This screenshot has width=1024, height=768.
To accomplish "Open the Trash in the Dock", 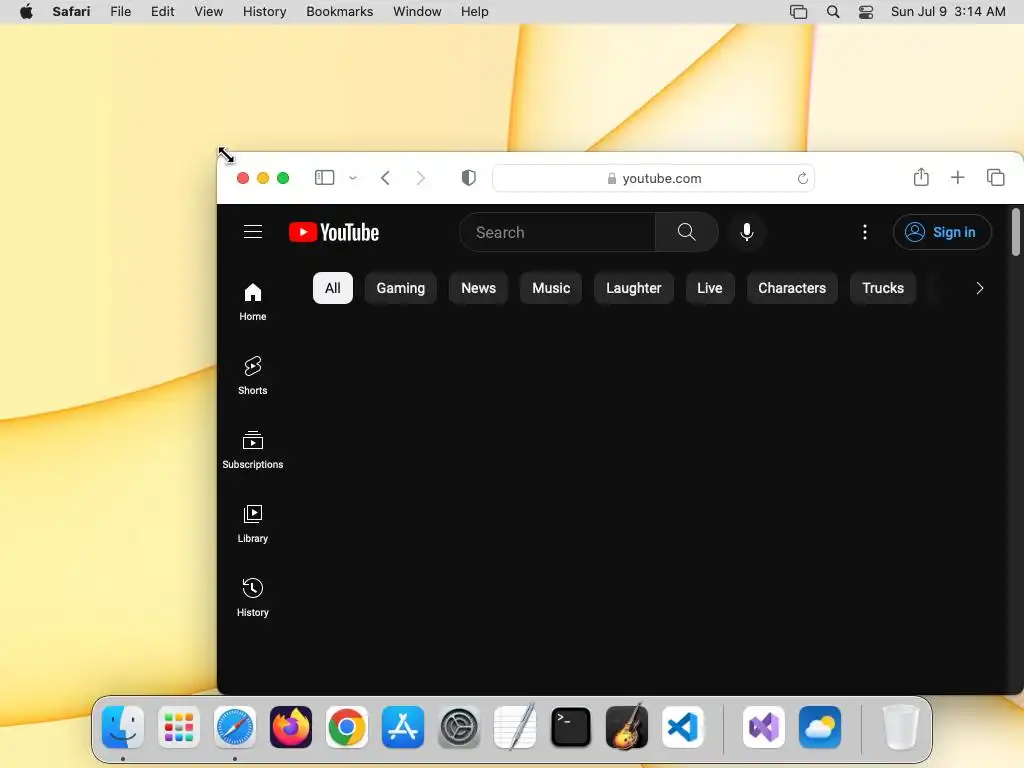I will click(x=901, y=726).
